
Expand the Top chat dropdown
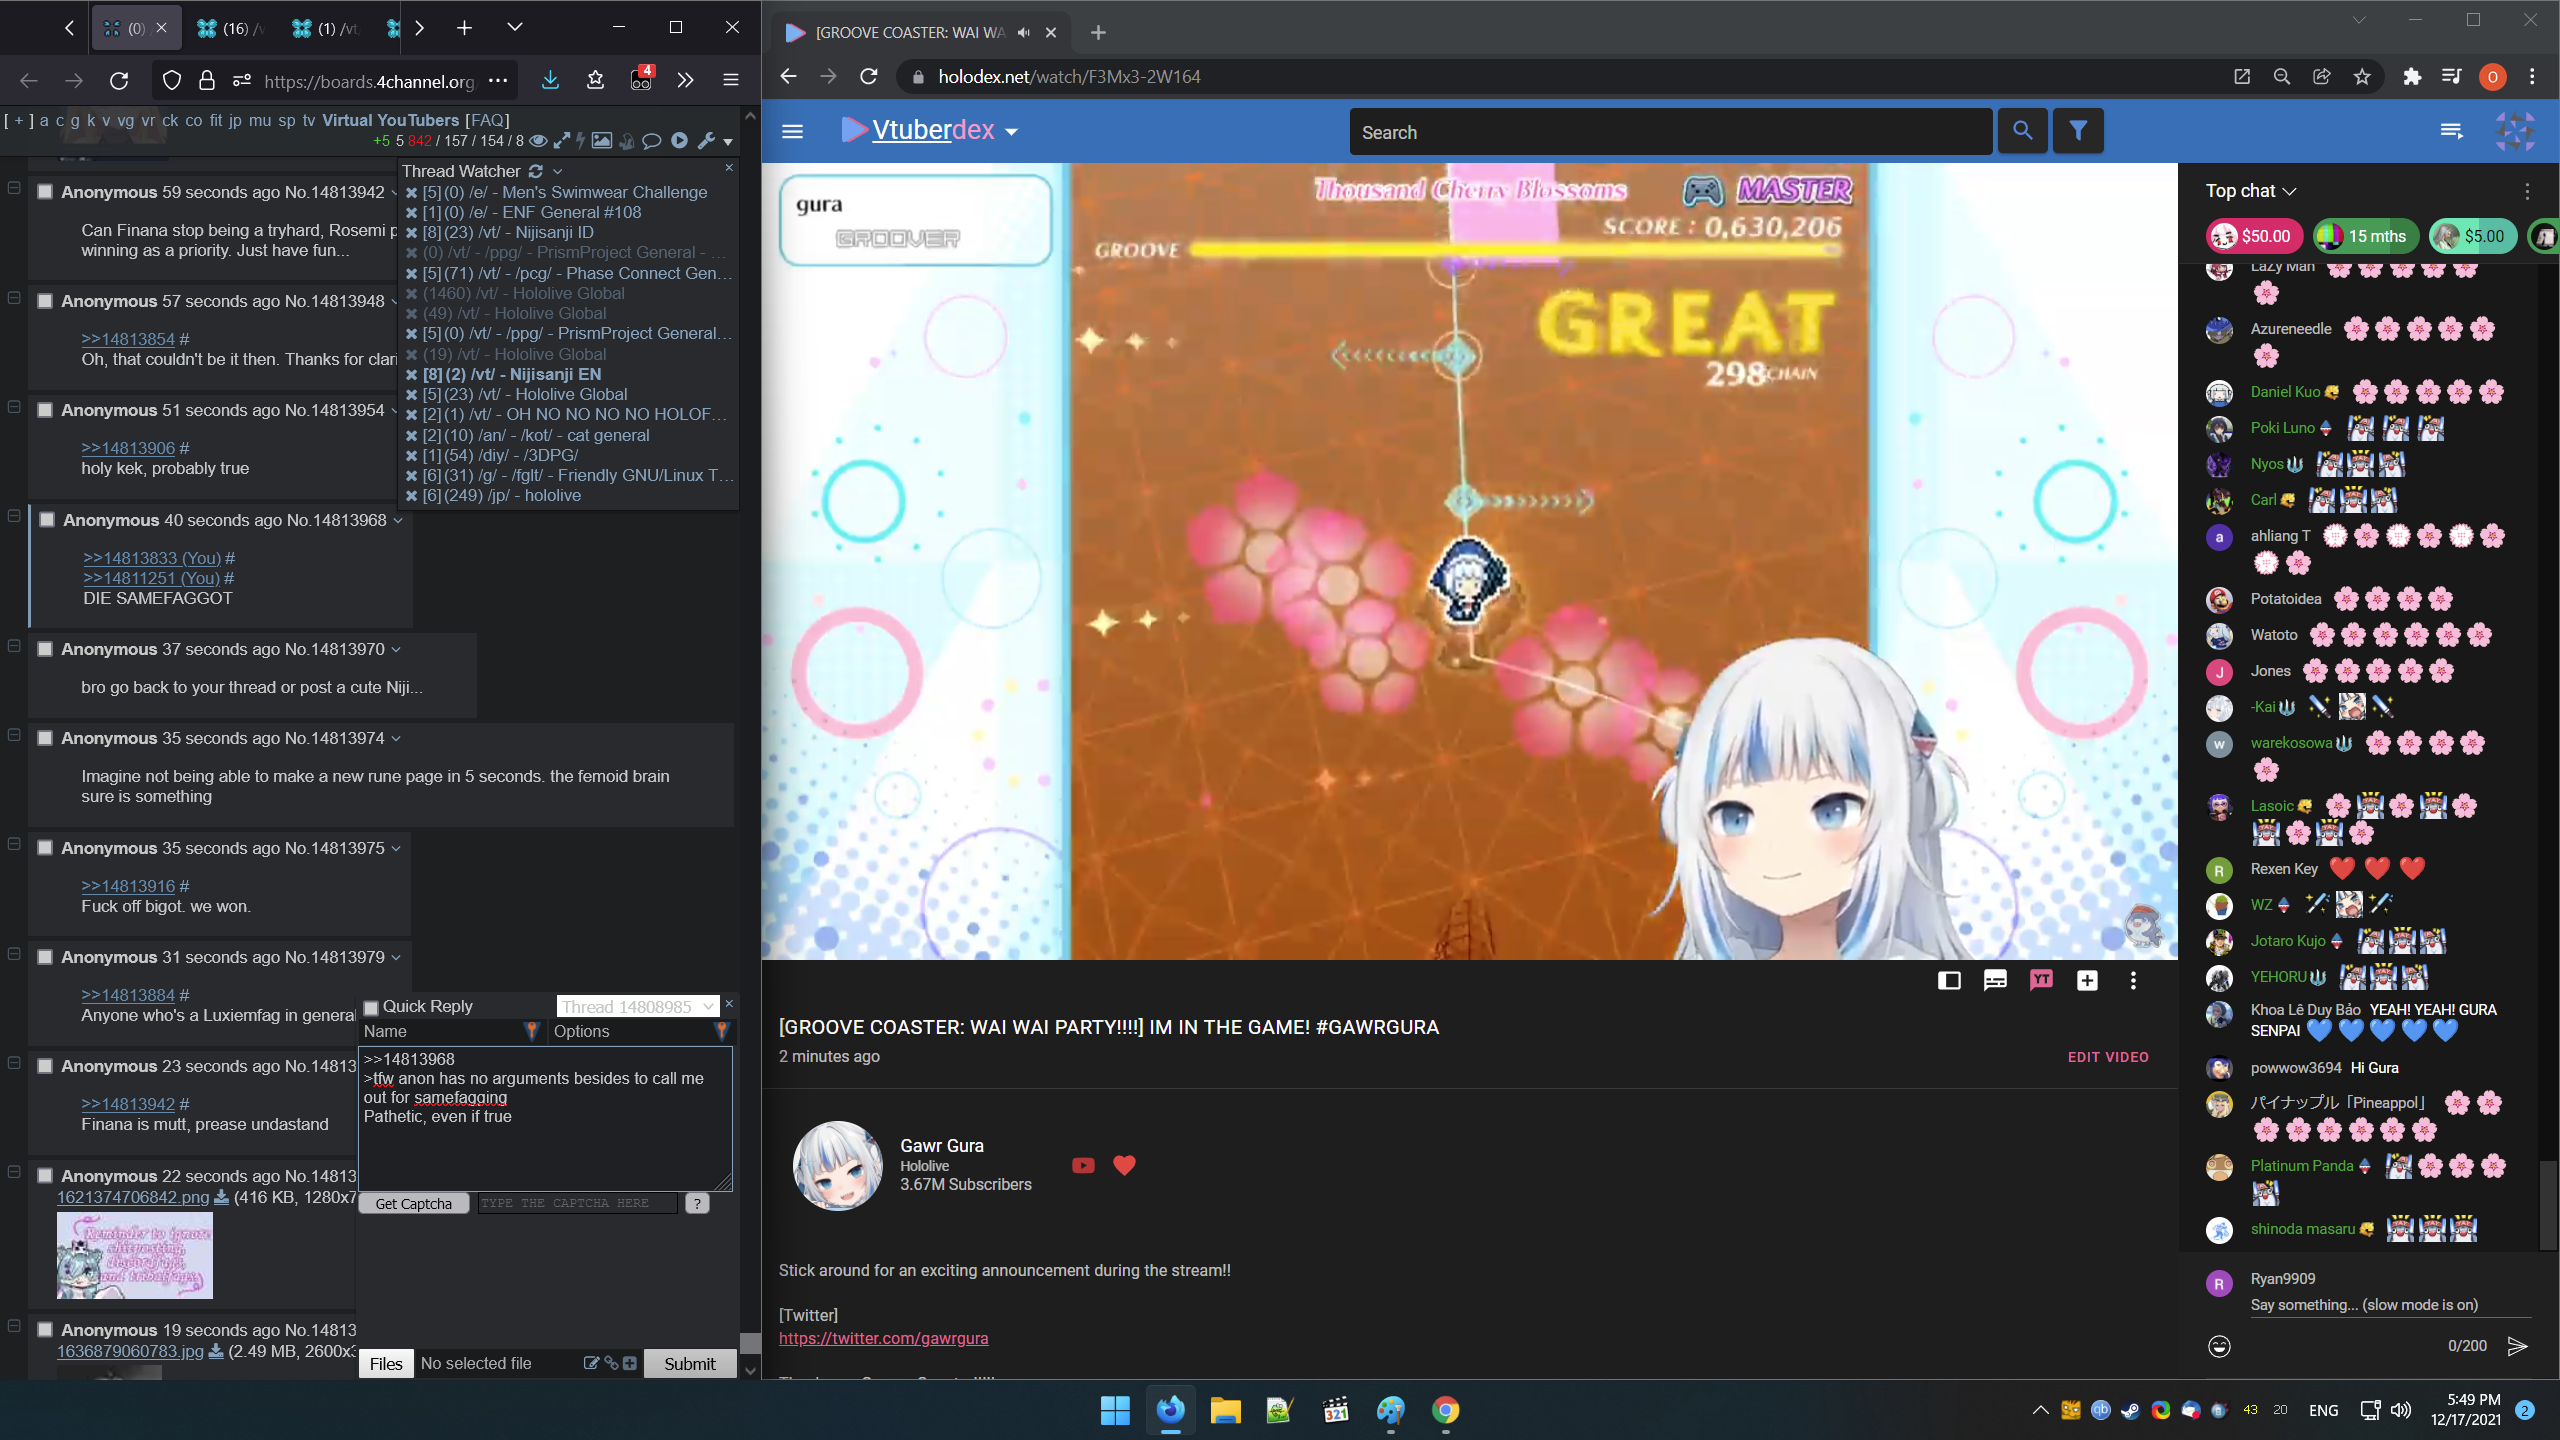click(x=2250, y=190)
